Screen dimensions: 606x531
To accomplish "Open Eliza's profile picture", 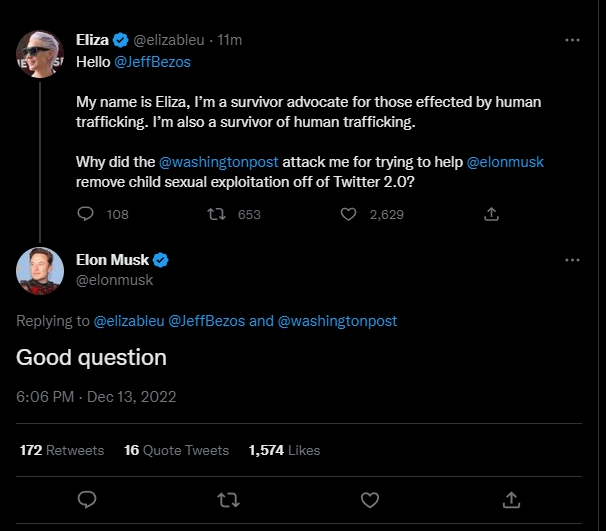I will [x=40, y=53].
